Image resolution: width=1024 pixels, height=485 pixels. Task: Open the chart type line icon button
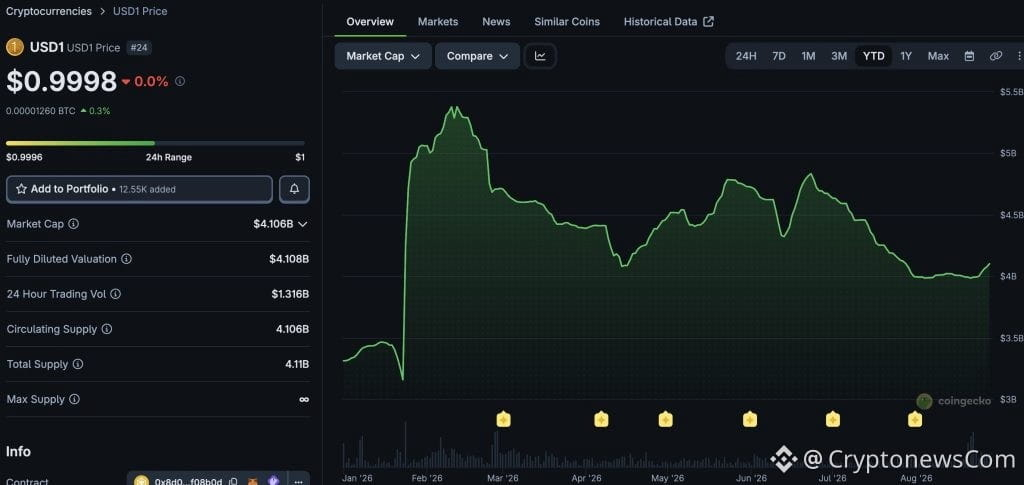tap(540, 56)
